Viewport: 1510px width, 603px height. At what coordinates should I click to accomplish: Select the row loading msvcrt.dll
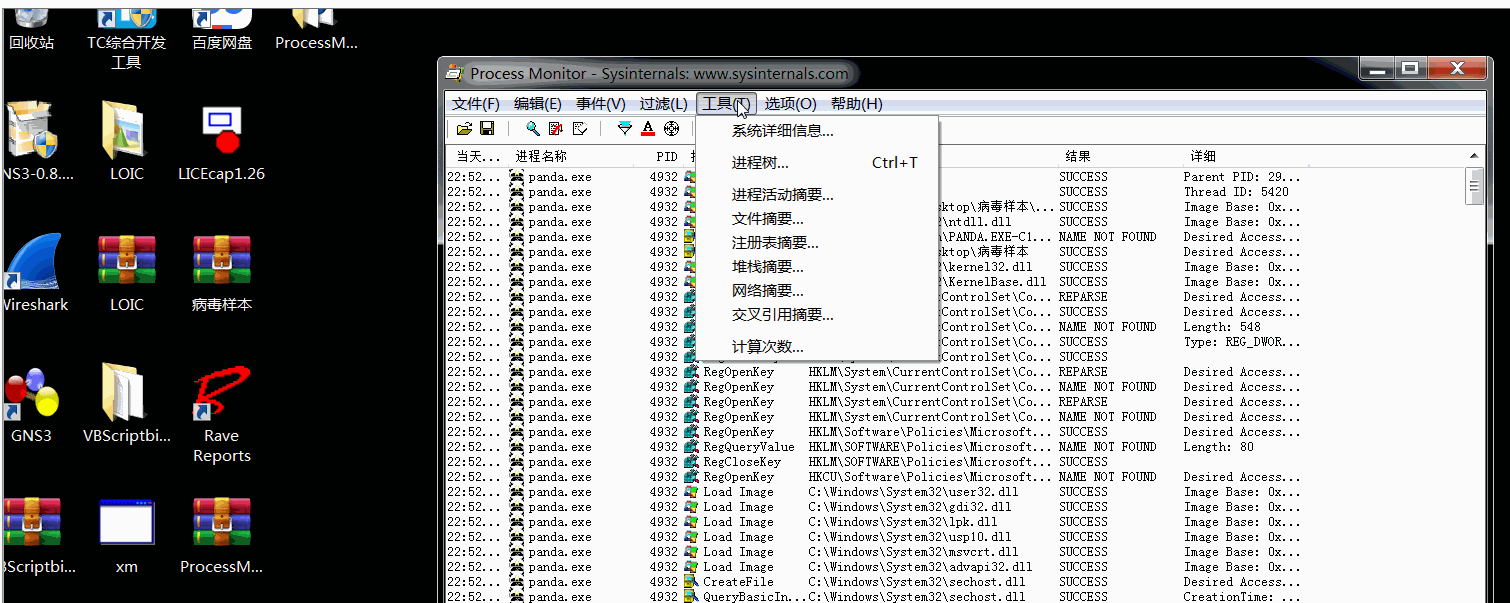click(874, 552)
